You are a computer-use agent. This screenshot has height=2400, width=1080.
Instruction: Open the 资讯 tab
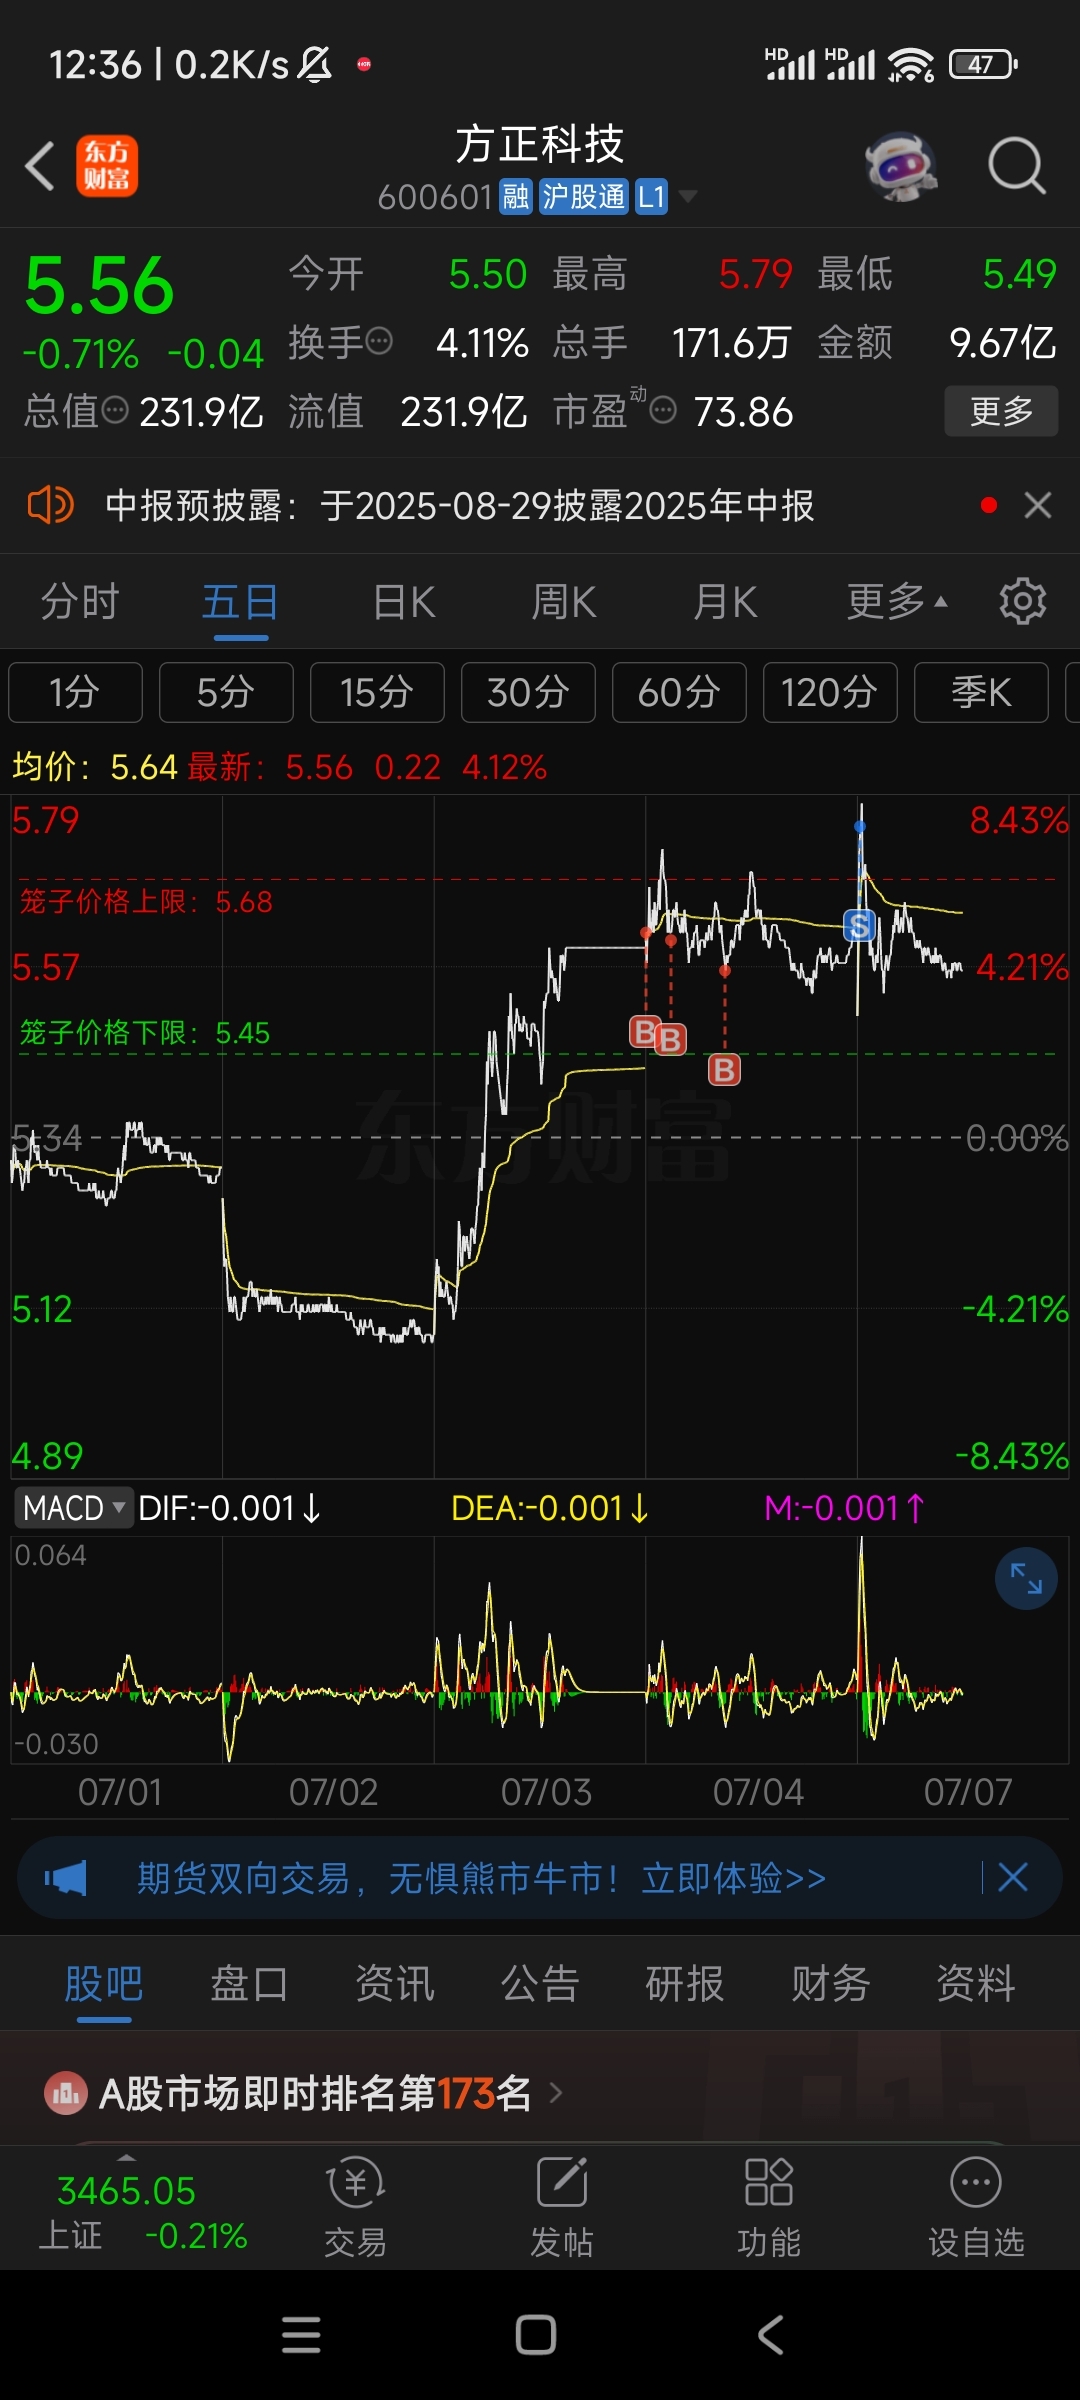(x=395, y=1984)
